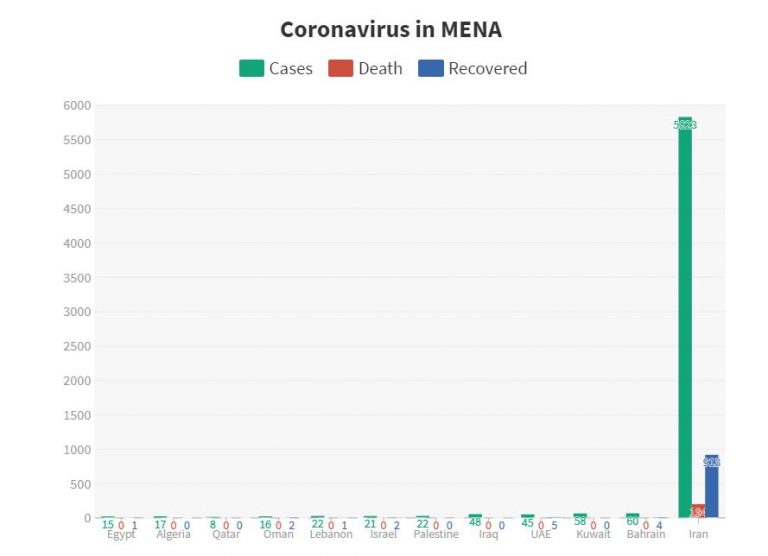Click the Palestine axis label
768x556 pixels.
click(436, 534)
